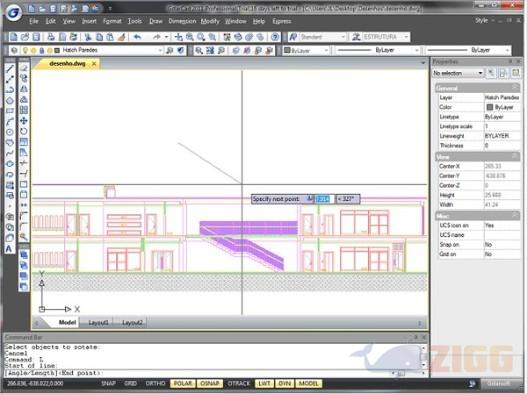Open the Draw menu

tap(156, 21)
